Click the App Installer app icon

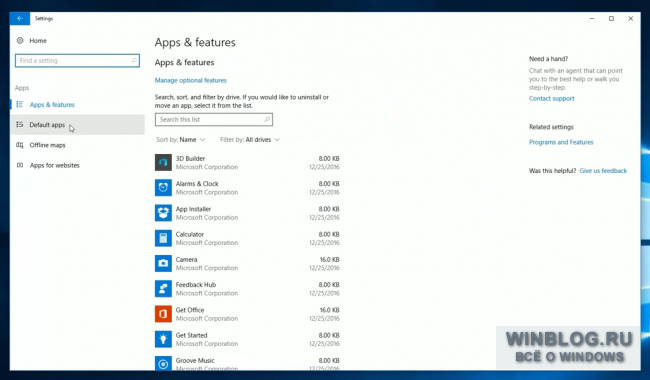[163, 213]
